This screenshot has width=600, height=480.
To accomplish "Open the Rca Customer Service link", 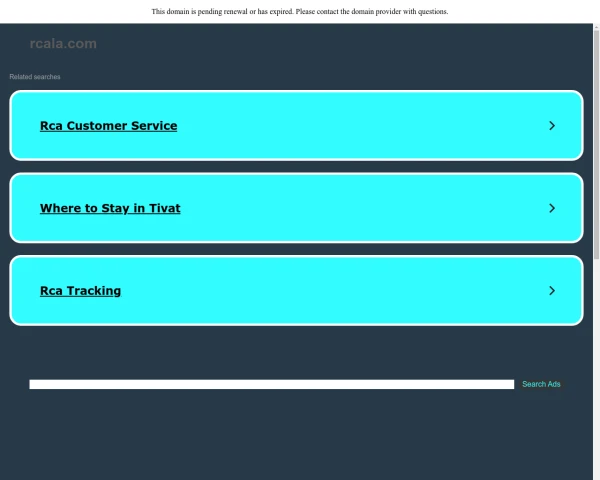I will (x=108, y=126).
